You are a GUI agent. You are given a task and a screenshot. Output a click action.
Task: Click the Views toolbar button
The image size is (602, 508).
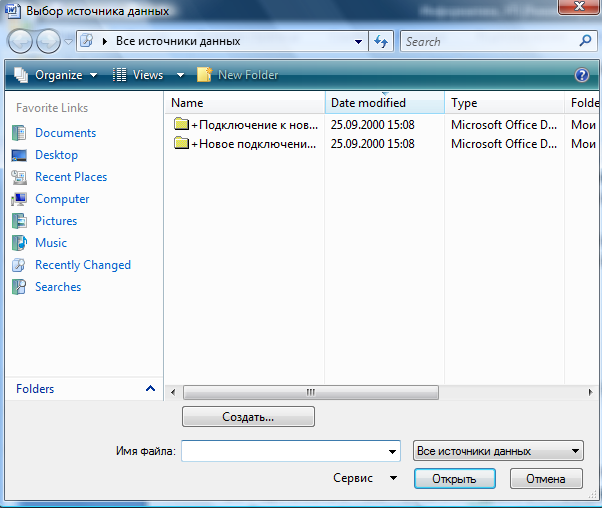click(138, 75)
